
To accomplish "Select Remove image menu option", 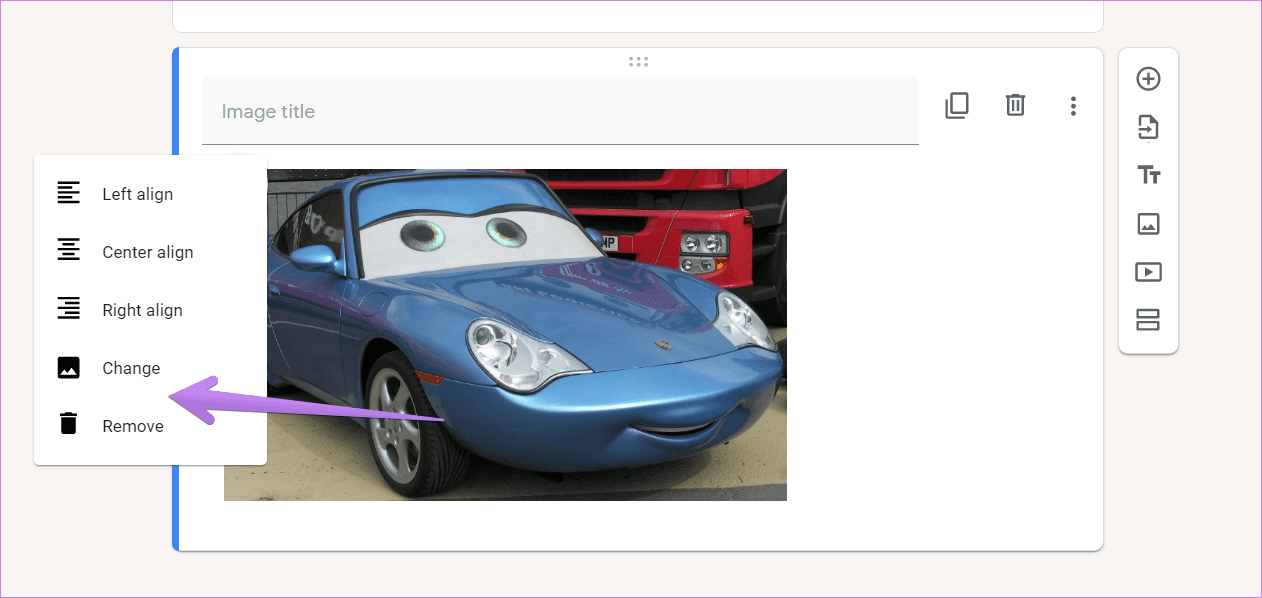I will click(x=150, y=426).
